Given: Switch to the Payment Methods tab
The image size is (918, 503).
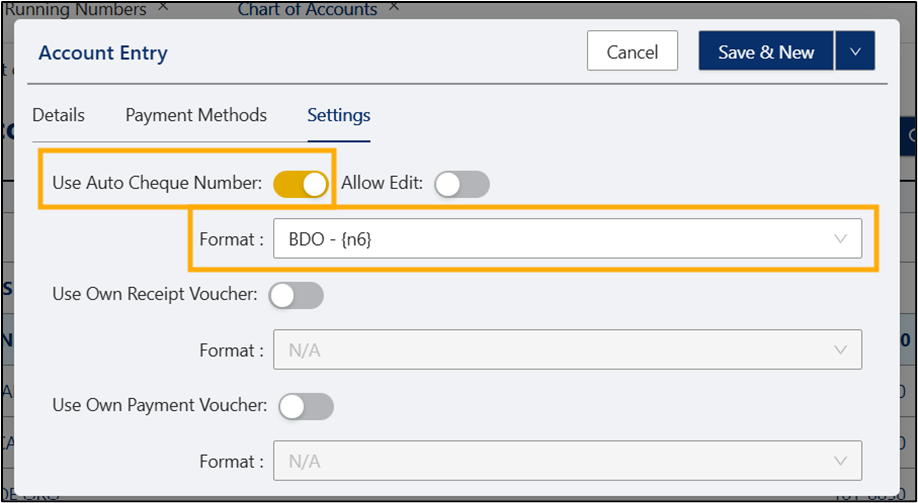Looking at the screenshot, I should pyautogui.click(x=196, y=115).
